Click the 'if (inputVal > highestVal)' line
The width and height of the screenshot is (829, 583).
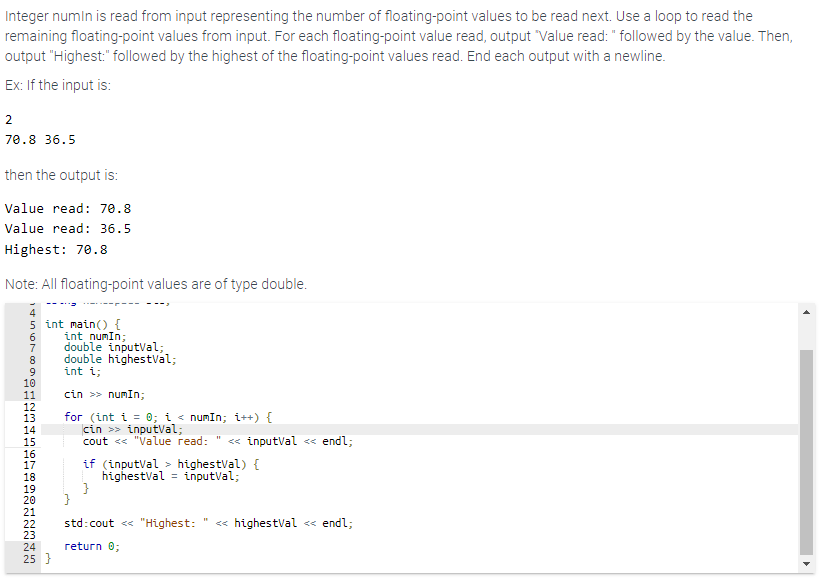click(x=171, y=464)
